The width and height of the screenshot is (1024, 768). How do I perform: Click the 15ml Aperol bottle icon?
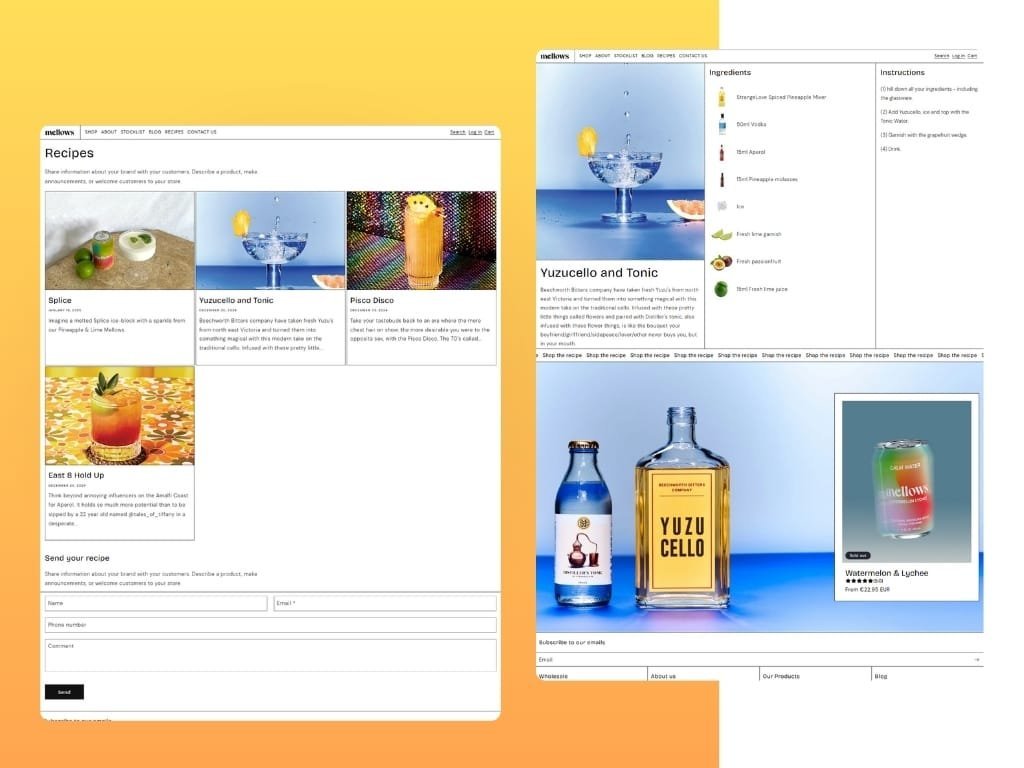click(x=722, y=152)
